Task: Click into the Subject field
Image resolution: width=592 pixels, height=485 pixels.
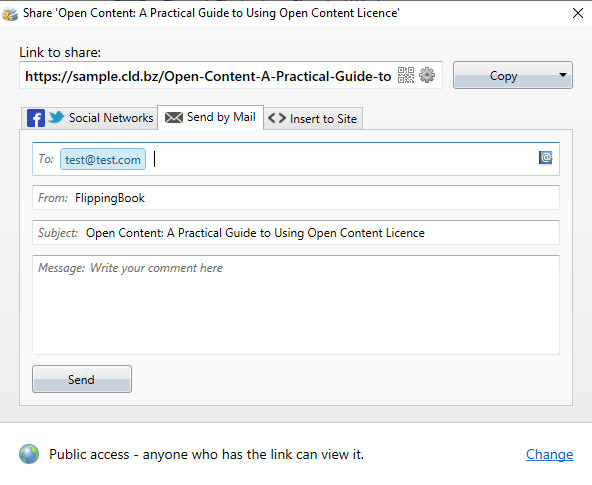Action: coord(296,232)
